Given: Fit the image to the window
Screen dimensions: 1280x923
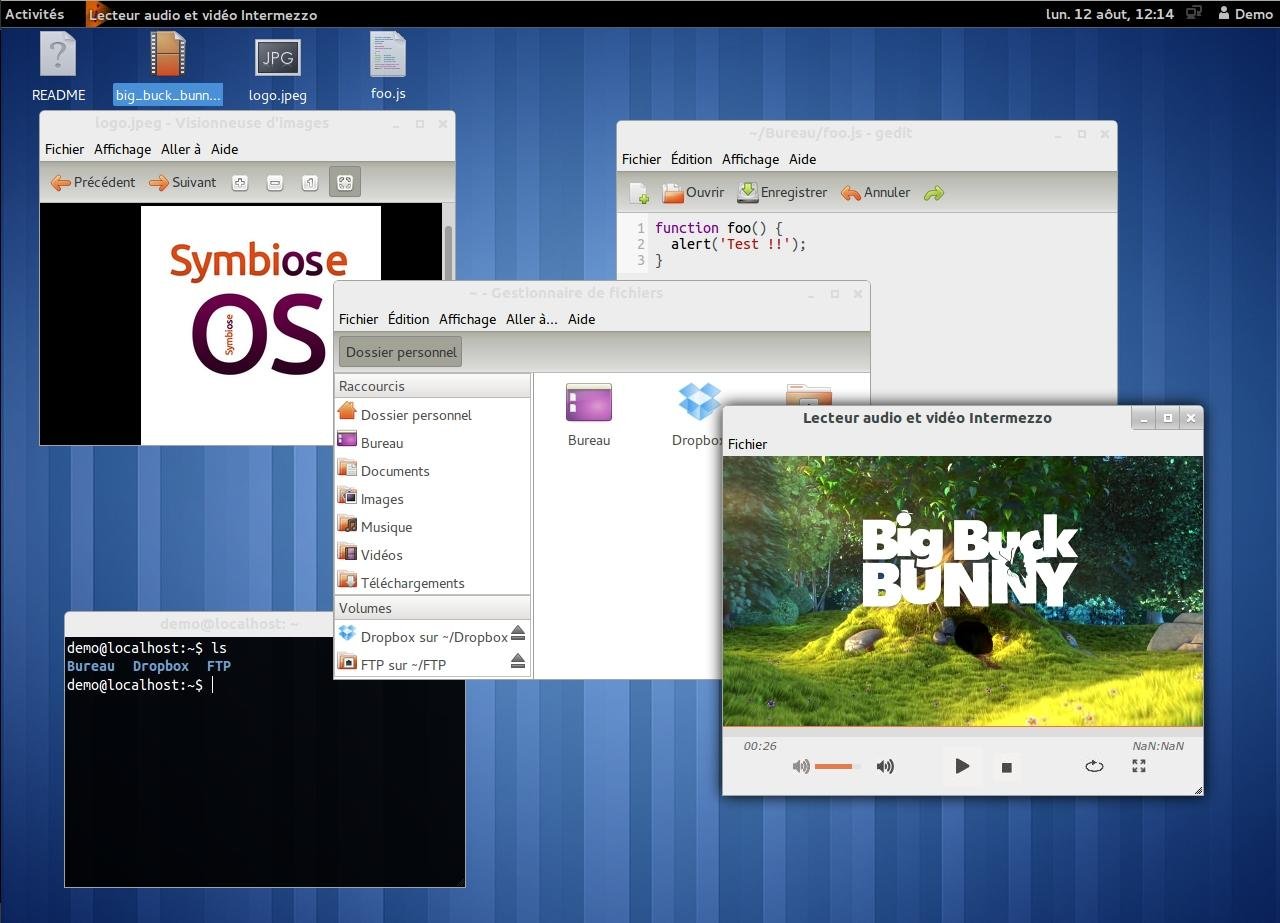Looking at the screenshot, I should coord(344,182).
